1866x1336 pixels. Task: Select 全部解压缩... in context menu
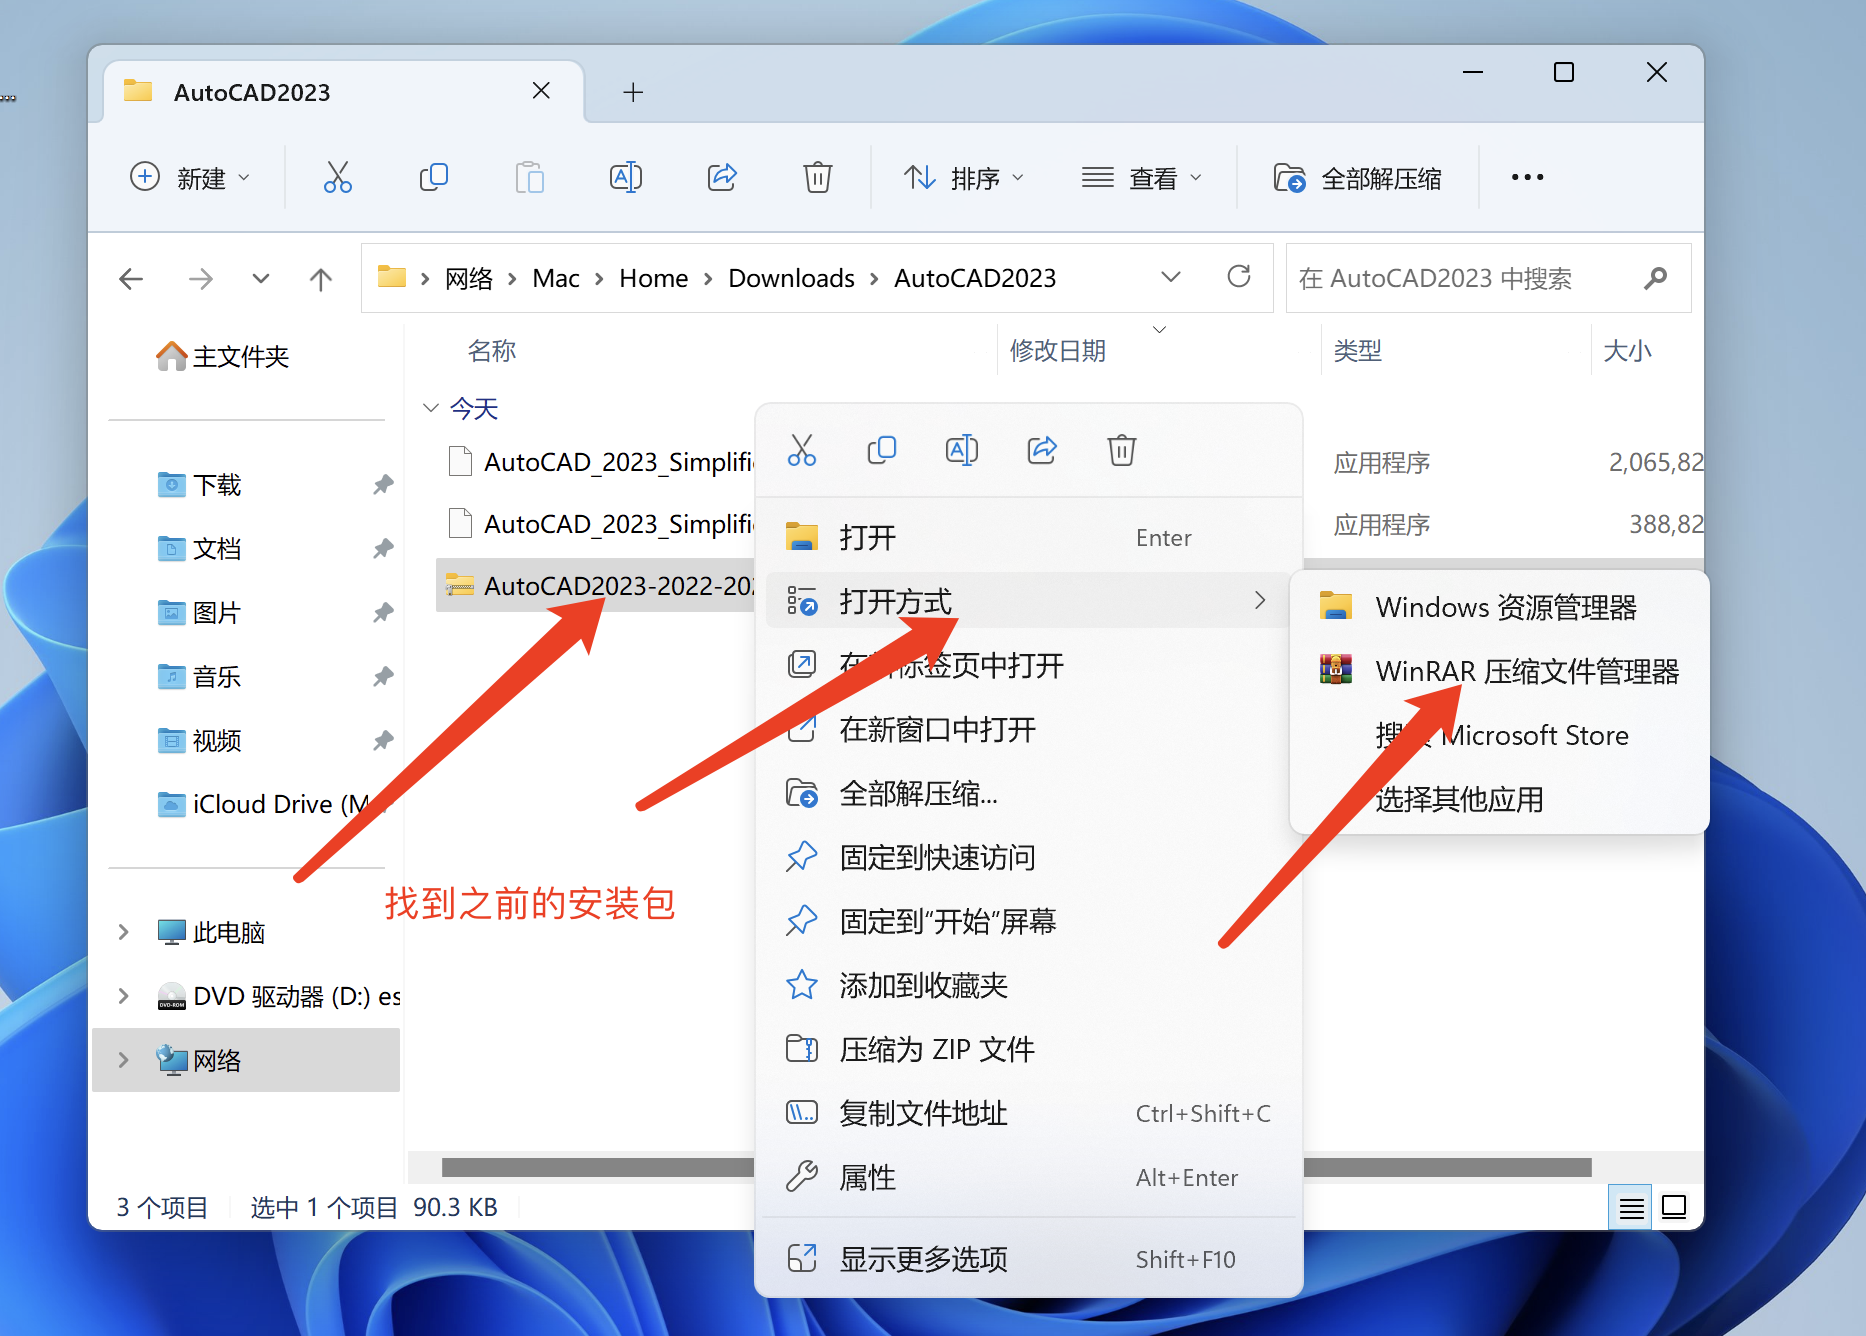click(x=1028, y=793)
